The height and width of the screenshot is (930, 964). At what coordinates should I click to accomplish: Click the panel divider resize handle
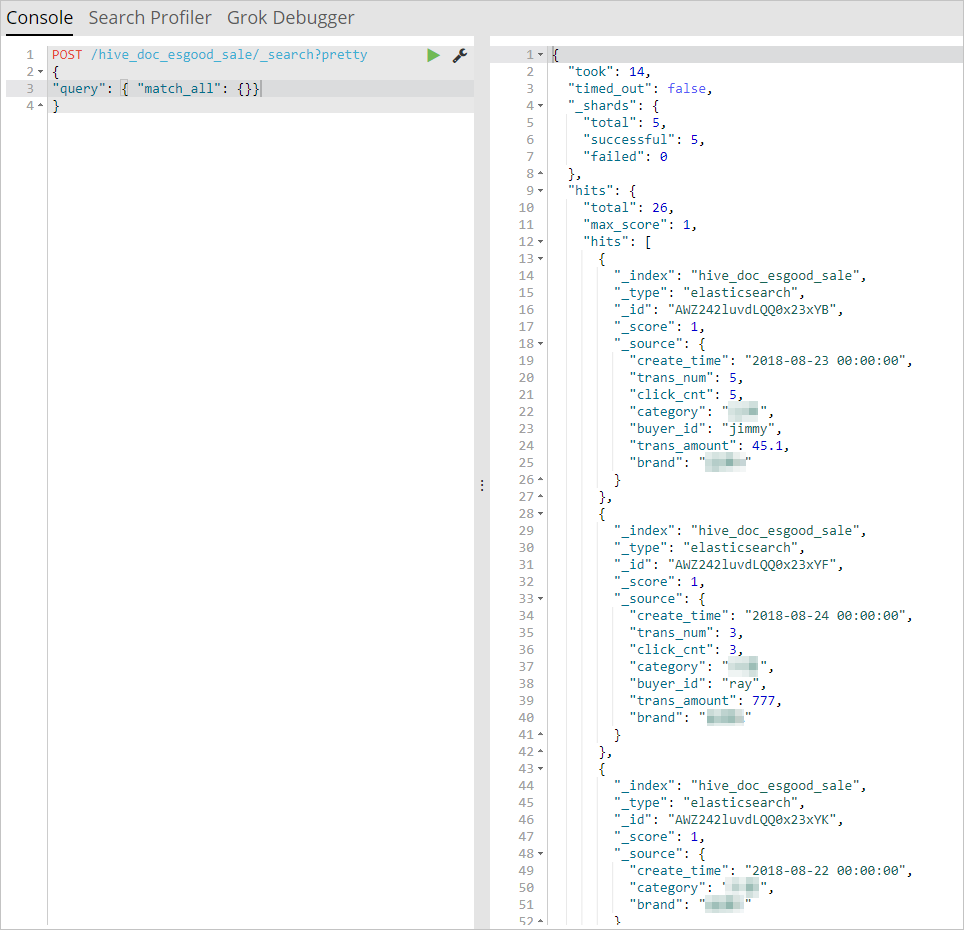tap(482, 484)
